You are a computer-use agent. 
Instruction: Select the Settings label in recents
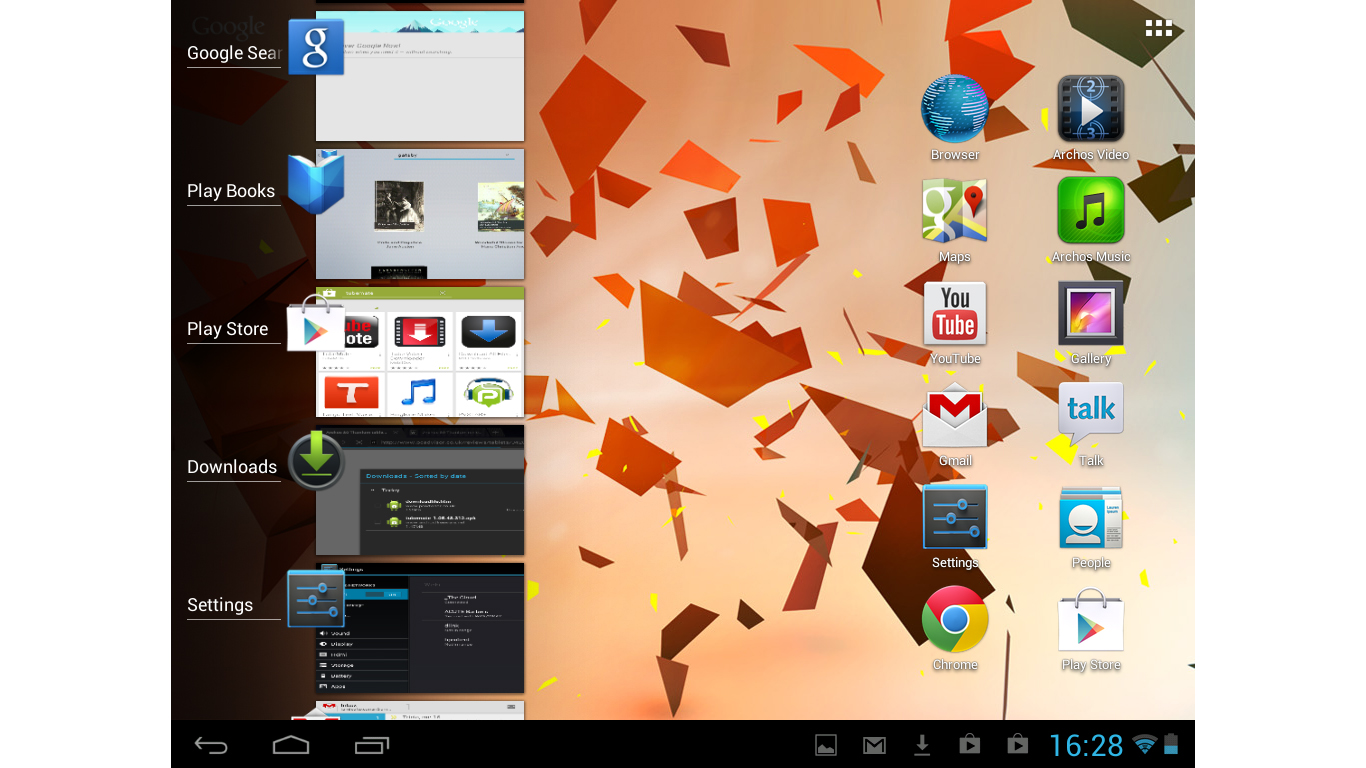tap(220, 605)
